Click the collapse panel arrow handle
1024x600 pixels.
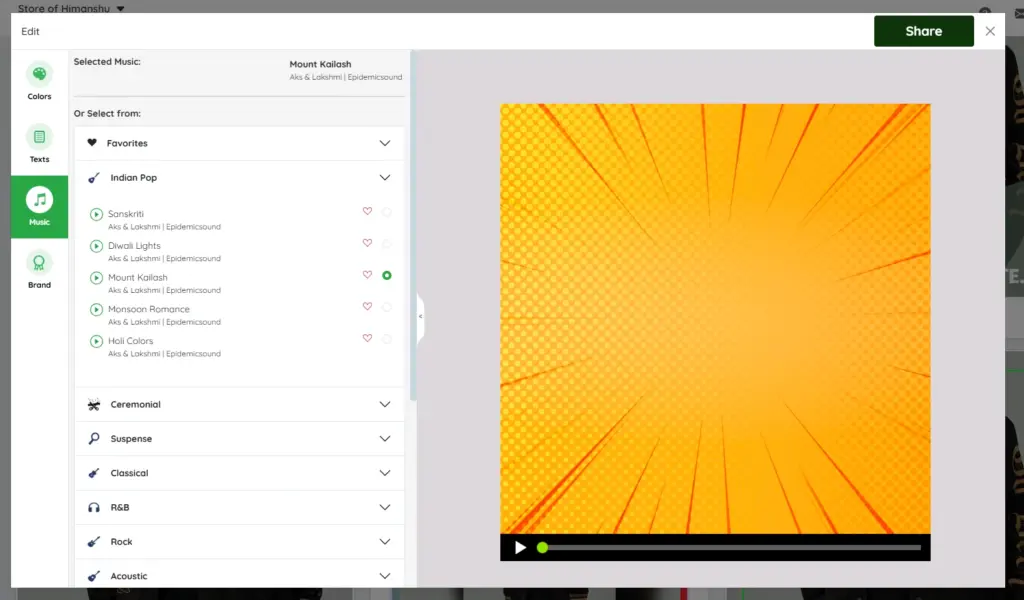pos(421,316)
